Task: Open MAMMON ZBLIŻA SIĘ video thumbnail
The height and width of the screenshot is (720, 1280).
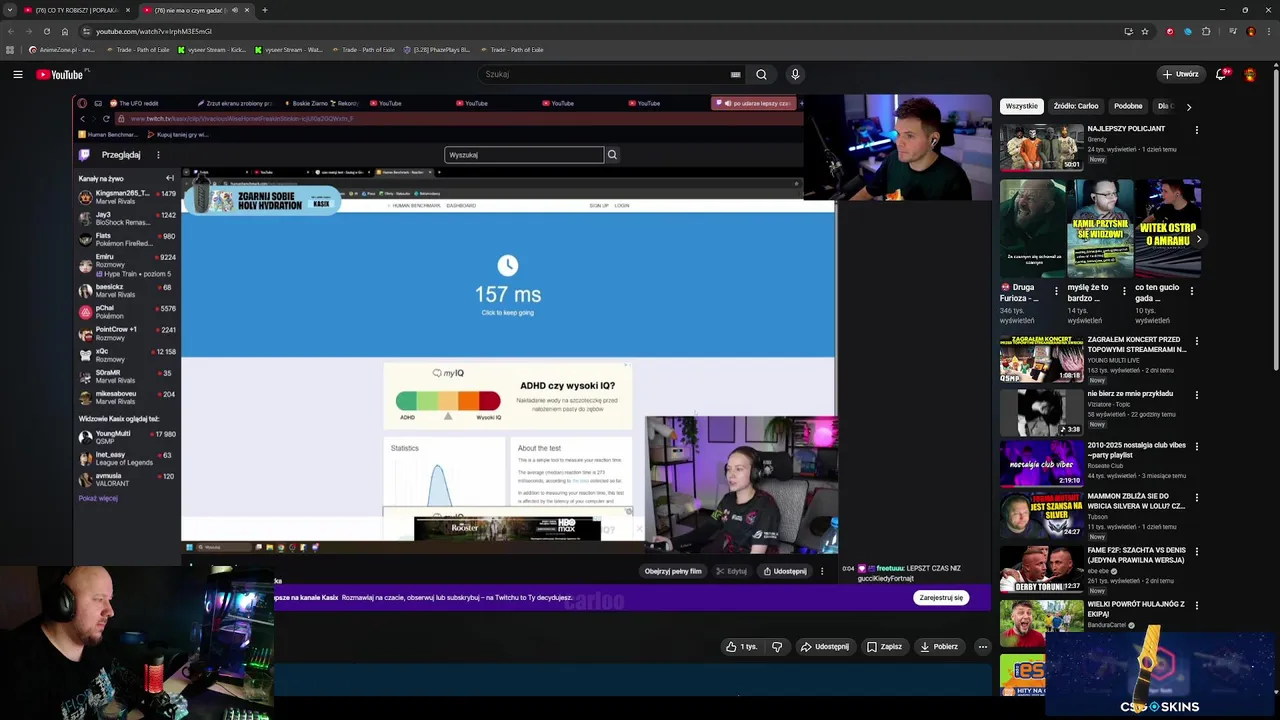Action: pyautogui.click(x=1042, y=514)
